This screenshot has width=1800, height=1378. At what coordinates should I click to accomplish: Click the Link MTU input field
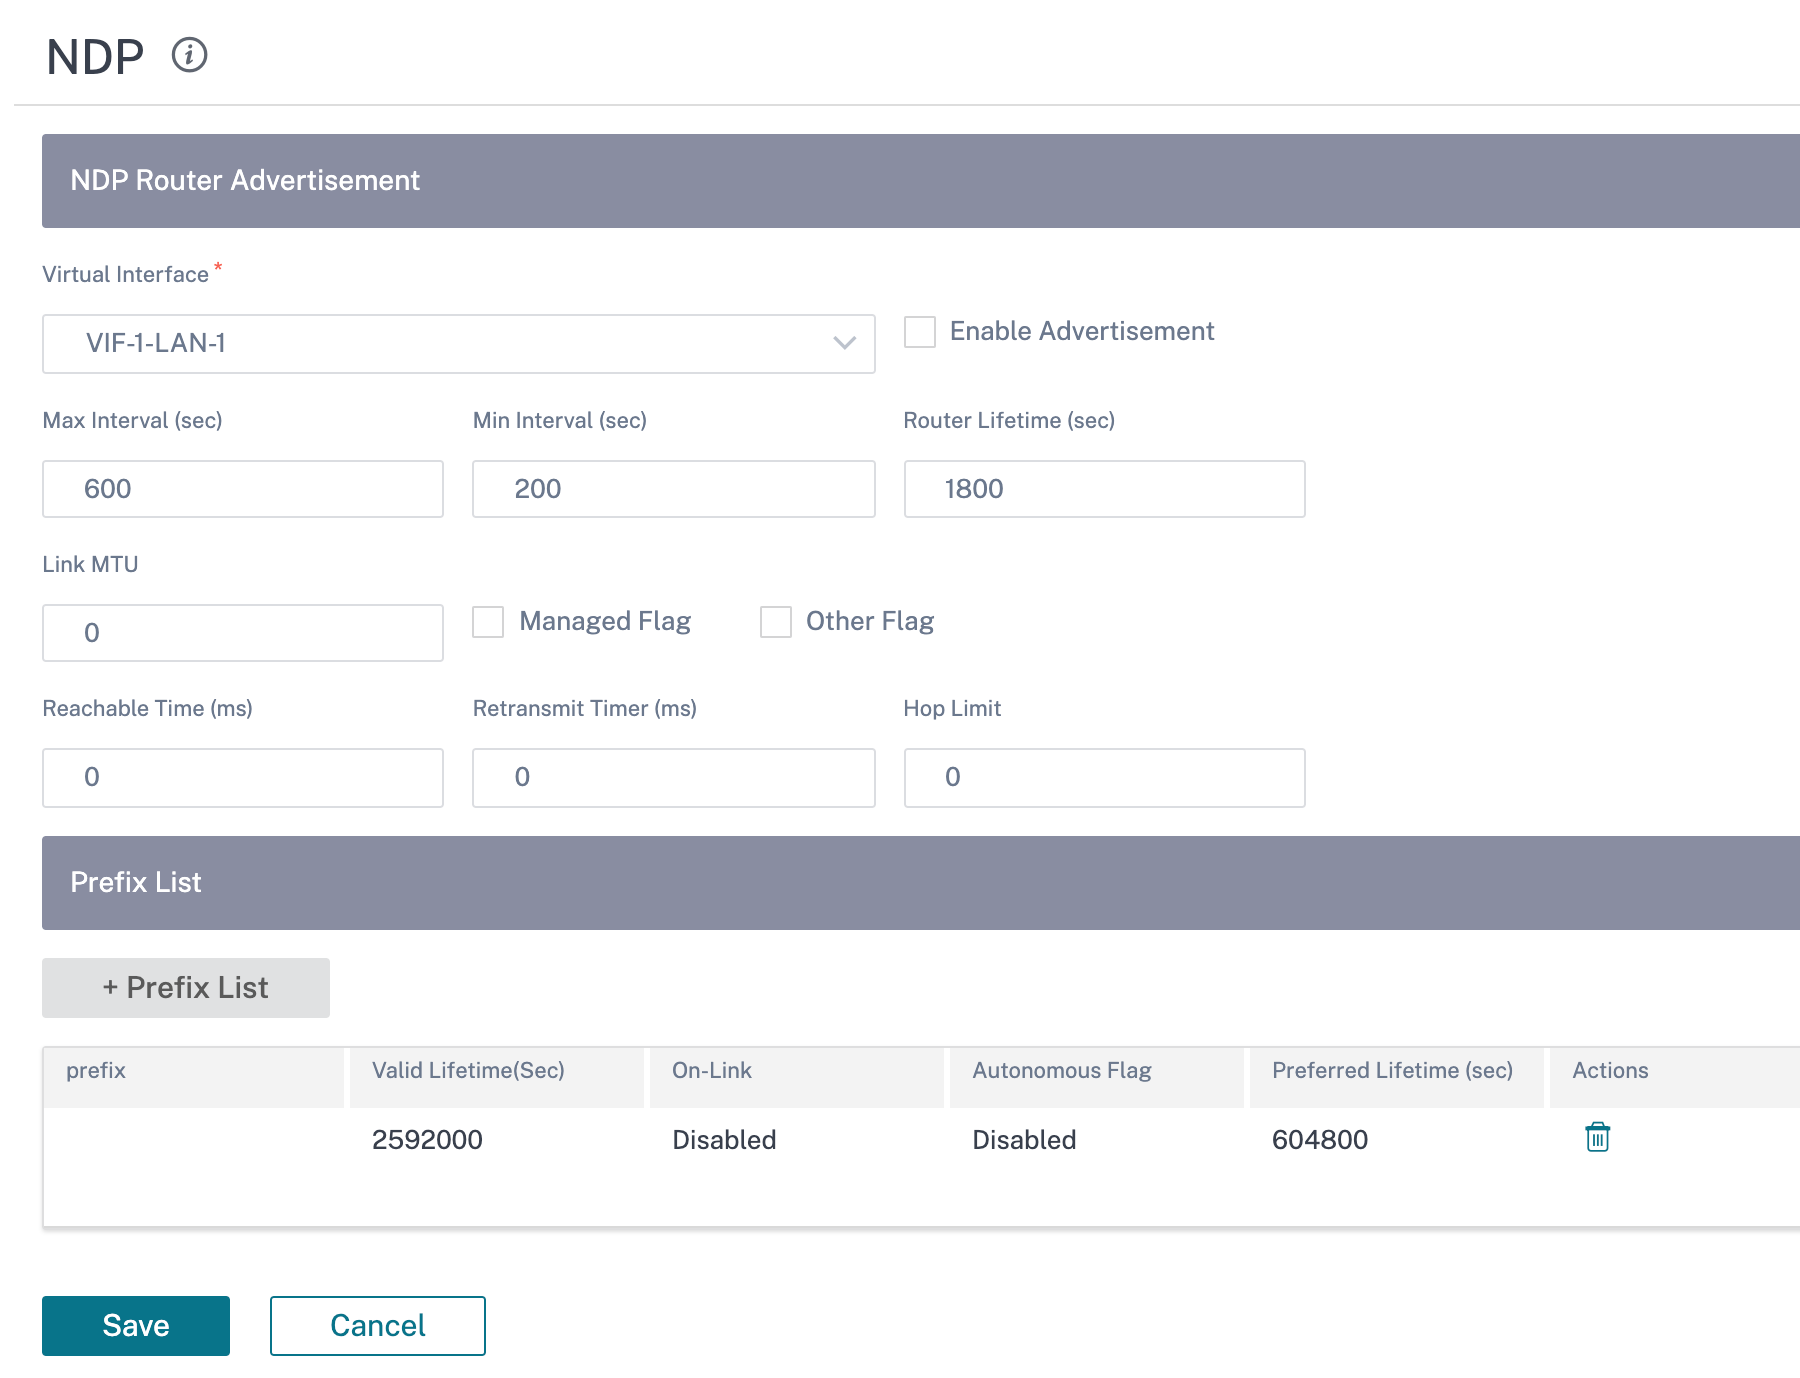243,633
